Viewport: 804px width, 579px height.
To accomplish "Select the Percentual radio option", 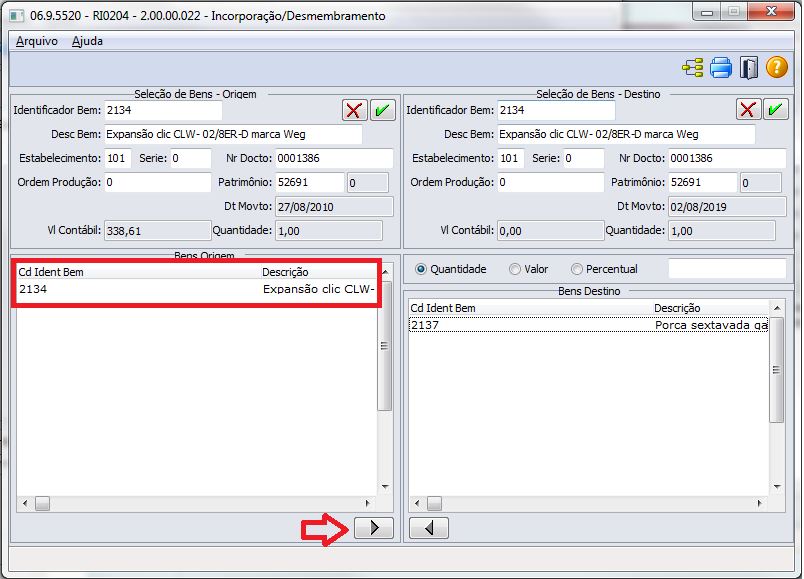I will click(x=577, y=269).
